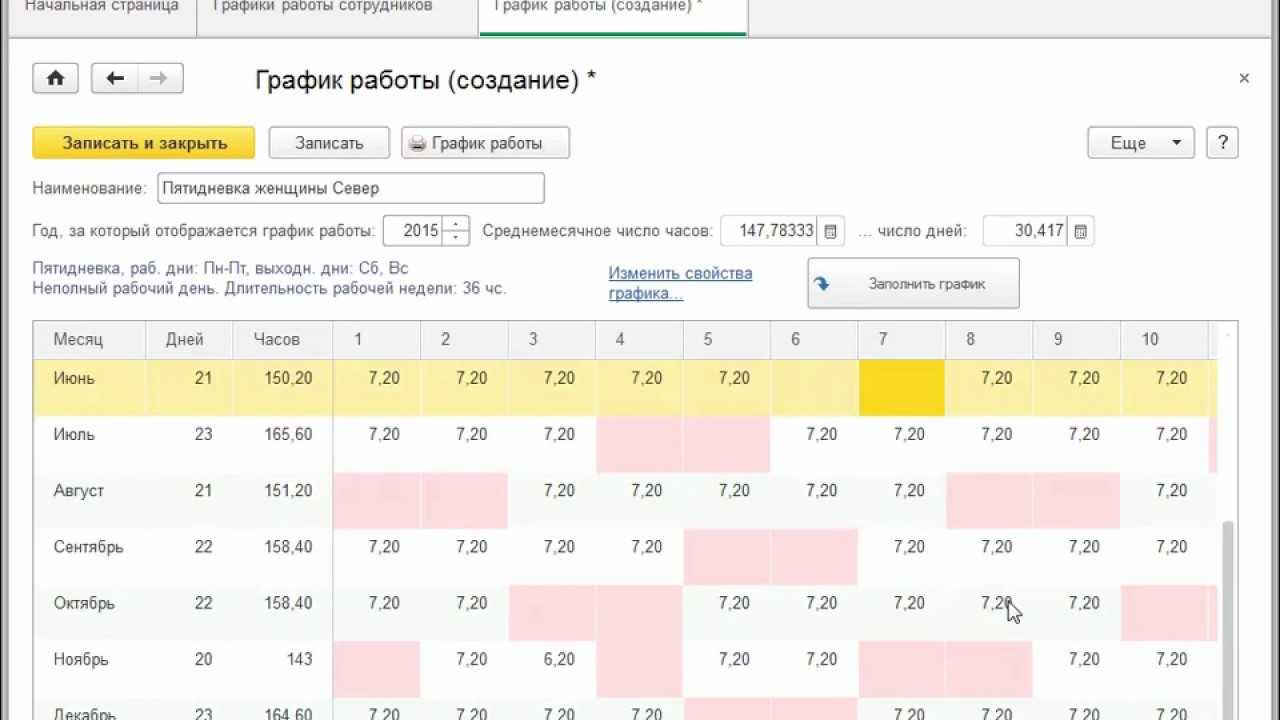Decrease the year with down arrow
The width and height of the screenshot is (1280, 720).
[x=456, y=238]
